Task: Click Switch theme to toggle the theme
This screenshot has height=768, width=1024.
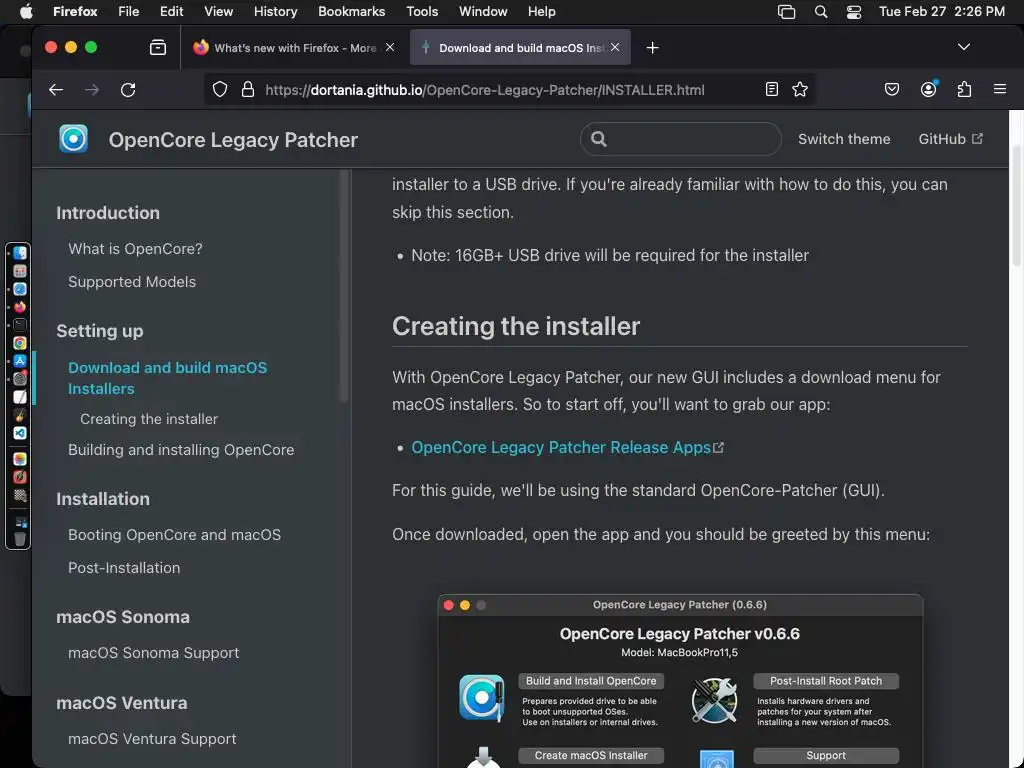Action: coord(844,139)
